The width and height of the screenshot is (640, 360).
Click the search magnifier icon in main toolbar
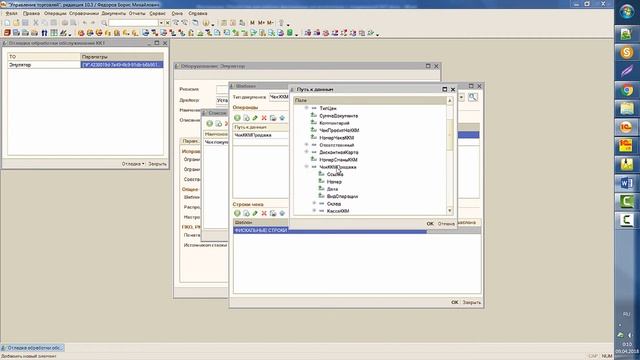104,23
